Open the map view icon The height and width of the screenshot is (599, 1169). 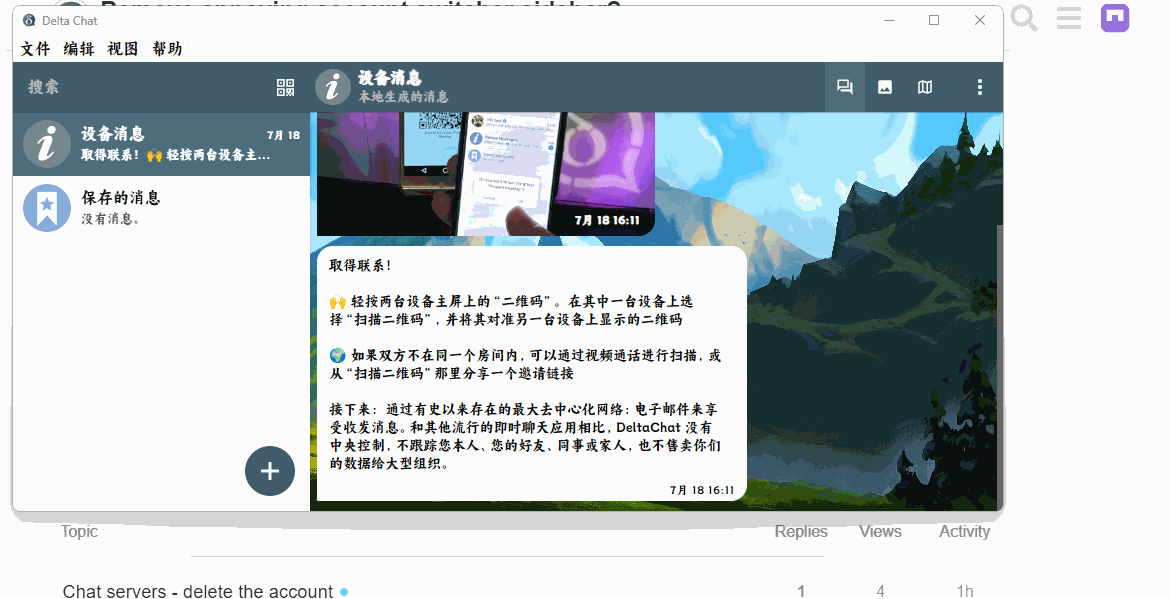point(925,87)
